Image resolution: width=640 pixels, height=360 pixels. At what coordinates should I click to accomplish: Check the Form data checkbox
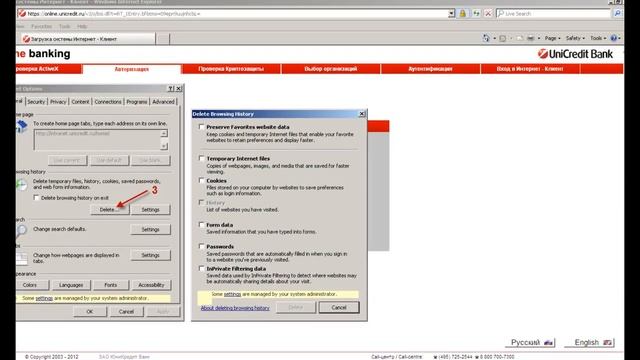[x=201, y=224]
